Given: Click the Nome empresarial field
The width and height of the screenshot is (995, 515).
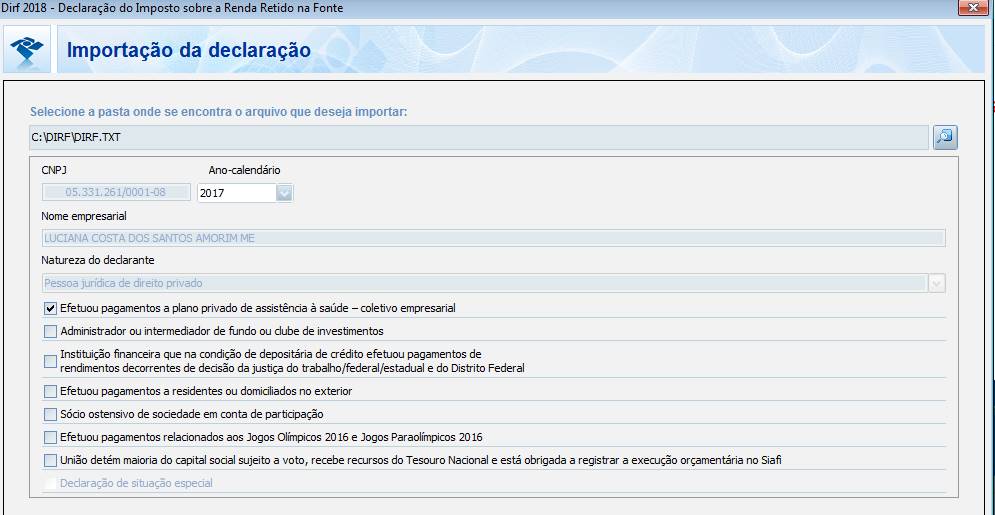Looking at the screenshot, I should 493,238.
